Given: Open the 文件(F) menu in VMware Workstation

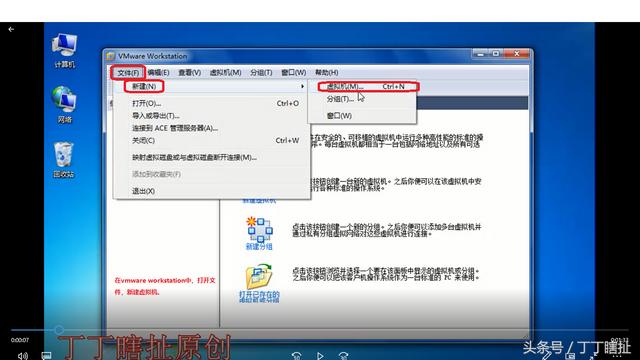Looking at the screenshot, I should click(x=128, y=73).
